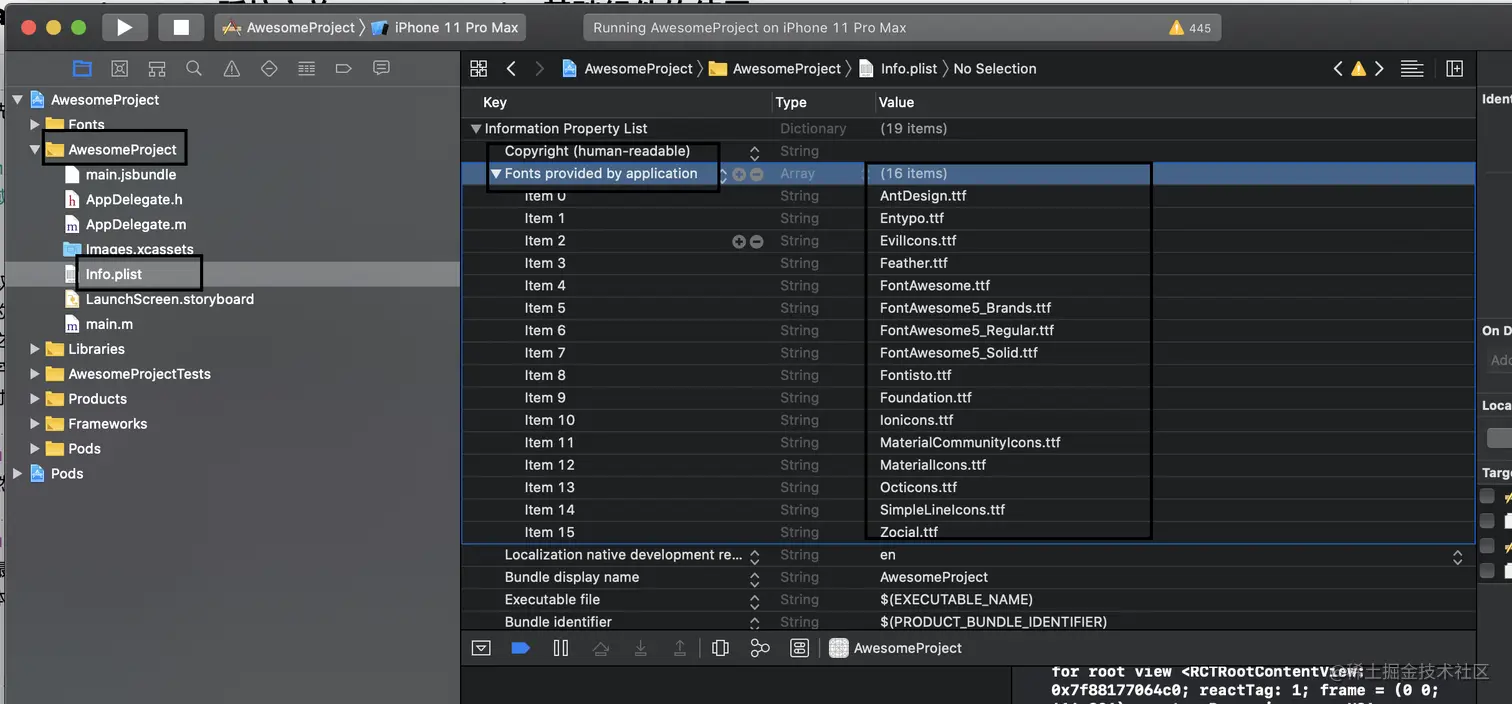This screenshot has width=1512, height=704.
Task: Toggle breakpoints activation in debug bar
Action: click(x=520, y=648)
